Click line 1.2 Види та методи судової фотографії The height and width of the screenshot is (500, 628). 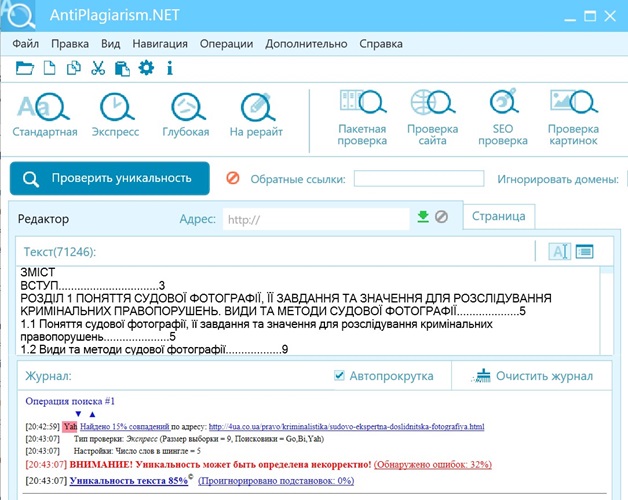point(154,349)
